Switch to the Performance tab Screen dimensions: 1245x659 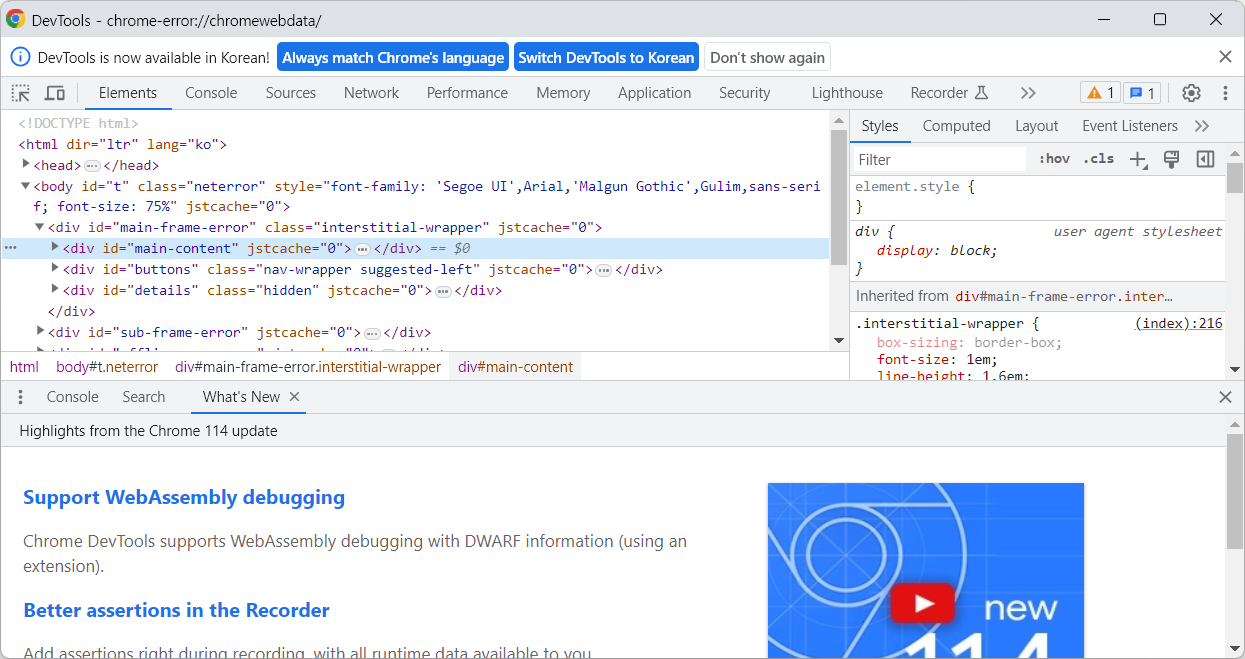click(467, 93)
